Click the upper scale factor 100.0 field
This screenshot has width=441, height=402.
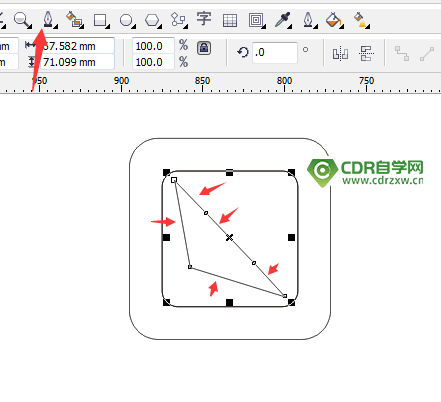tap(153, 46)
